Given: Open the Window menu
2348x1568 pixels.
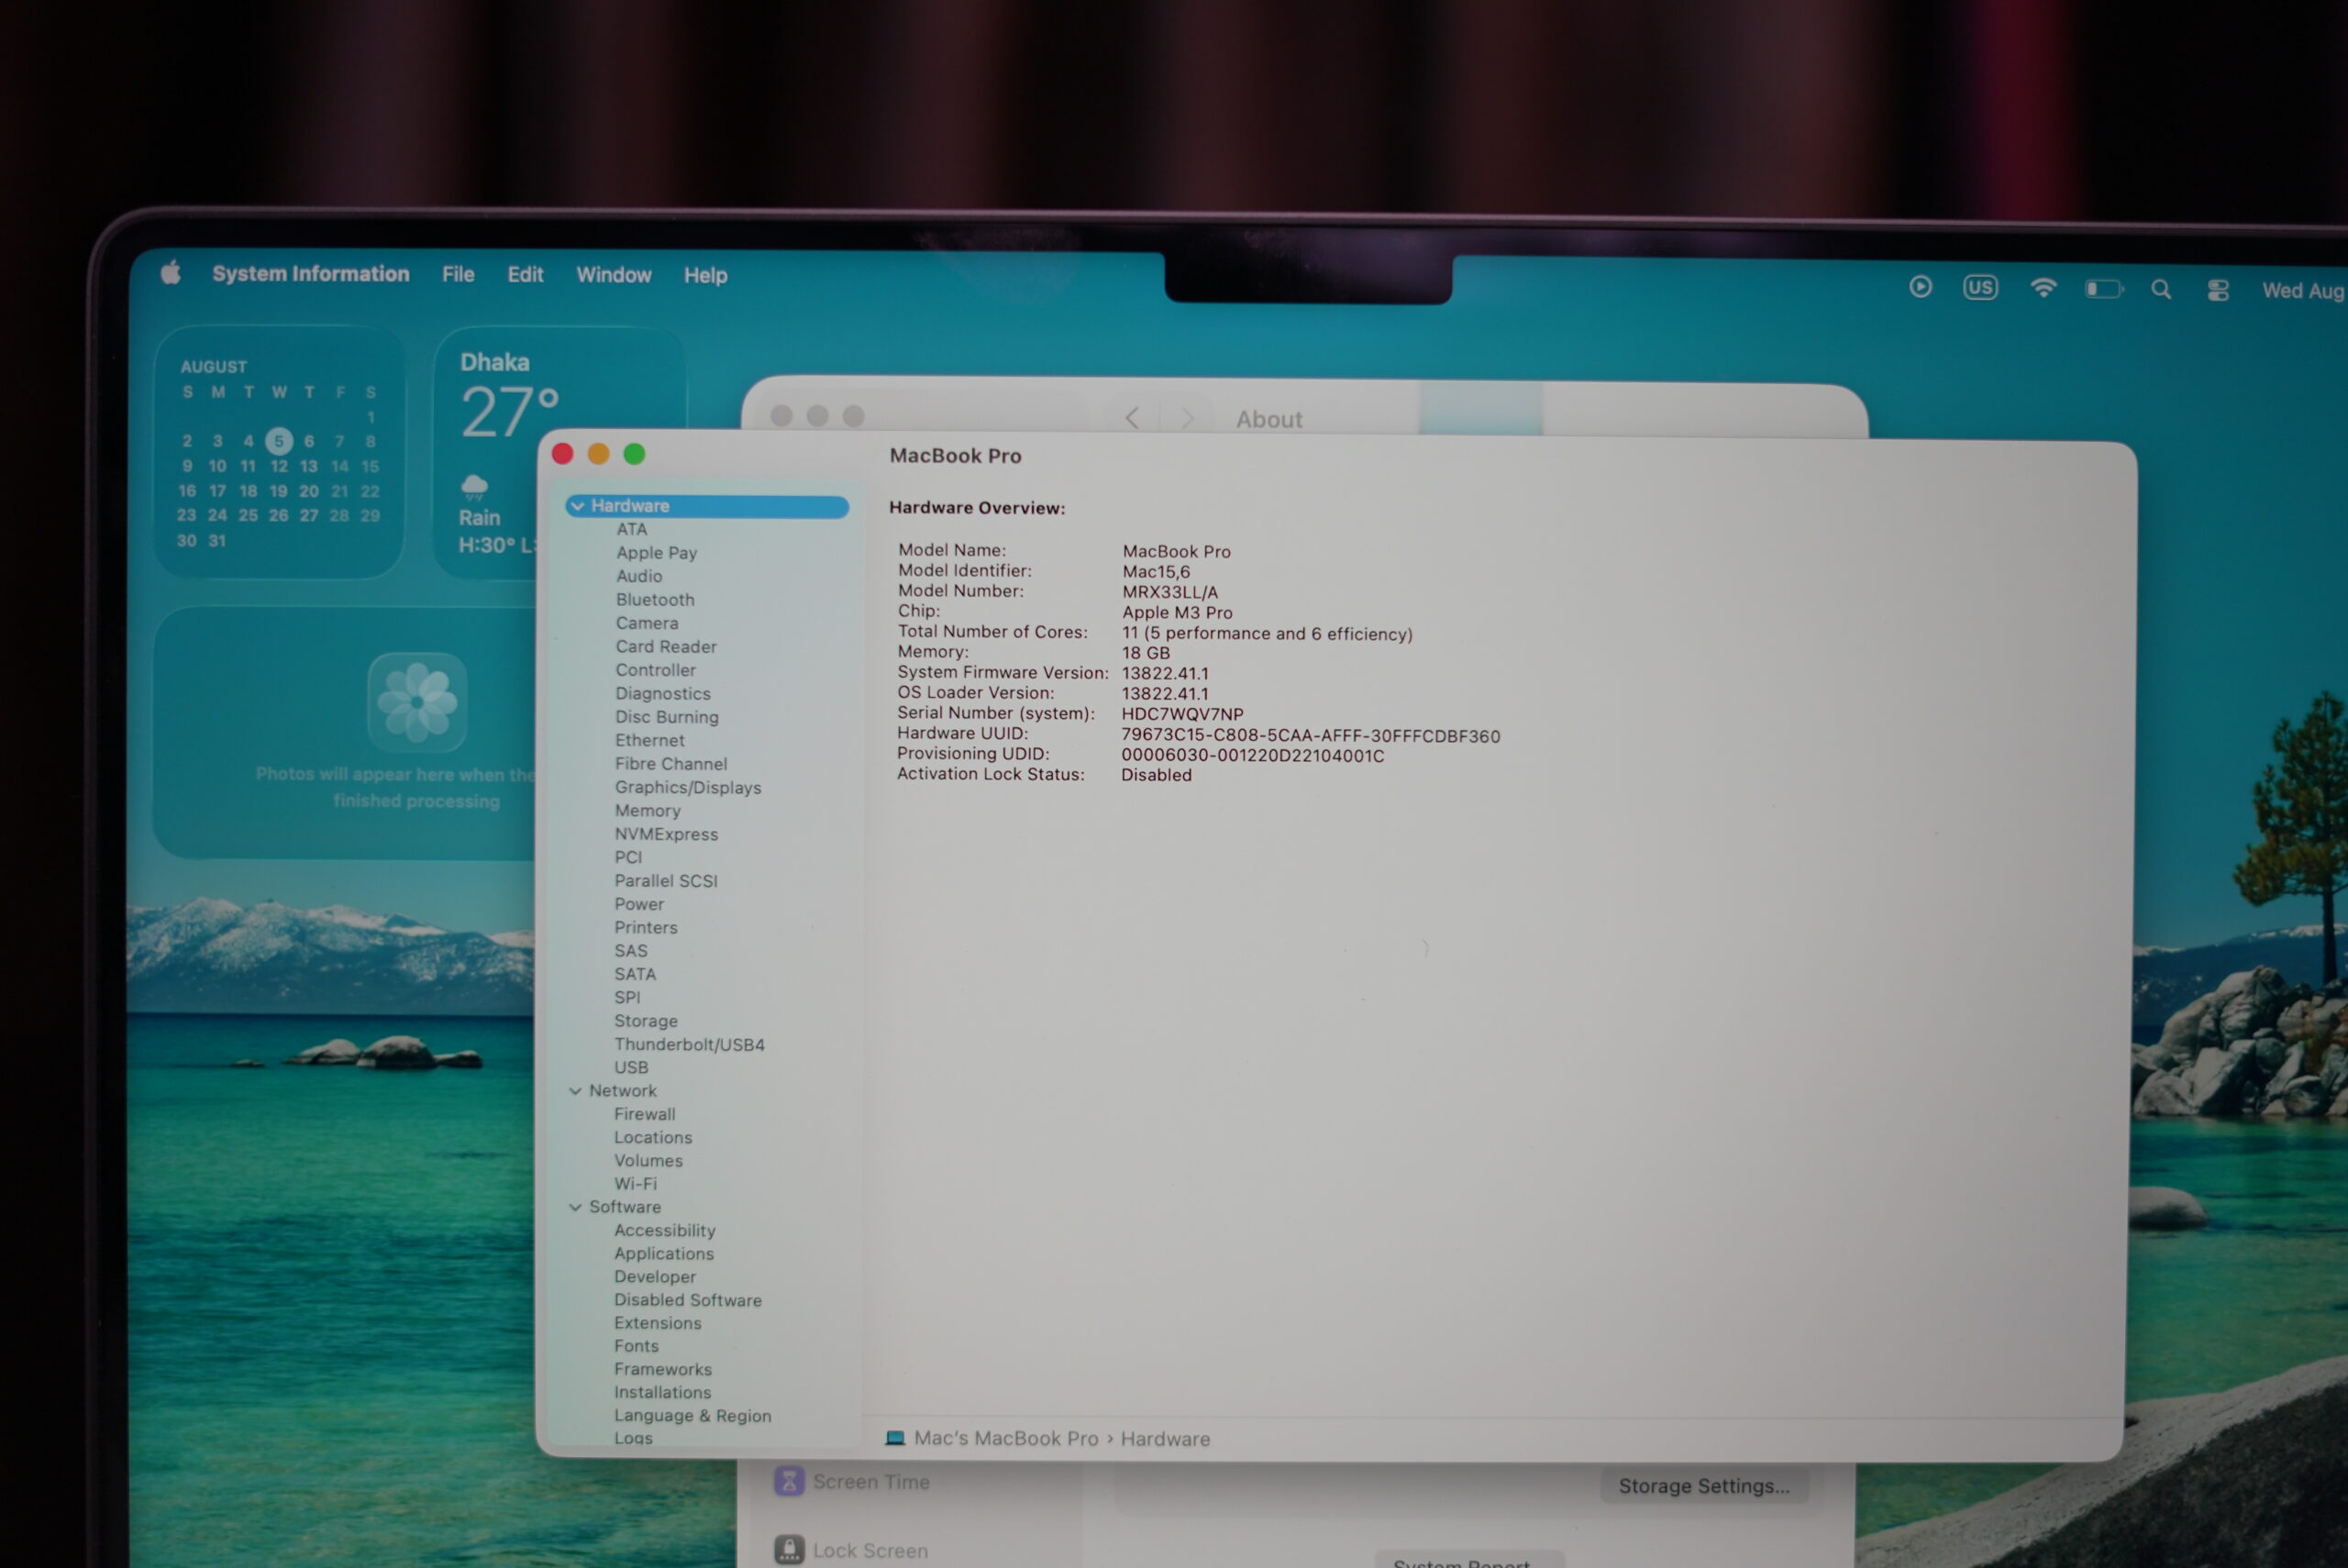Looking at the screenshot, I should pos(613,275).
